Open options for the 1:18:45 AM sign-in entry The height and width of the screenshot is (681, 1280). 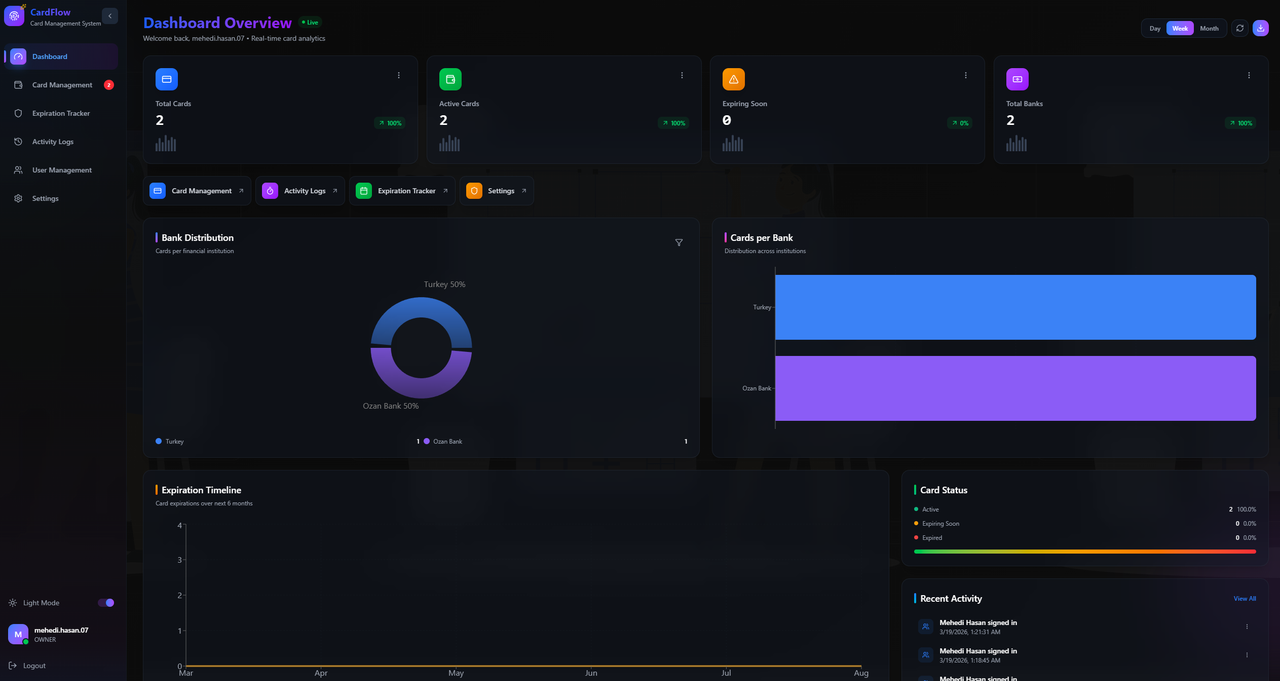coord(1247,655)
